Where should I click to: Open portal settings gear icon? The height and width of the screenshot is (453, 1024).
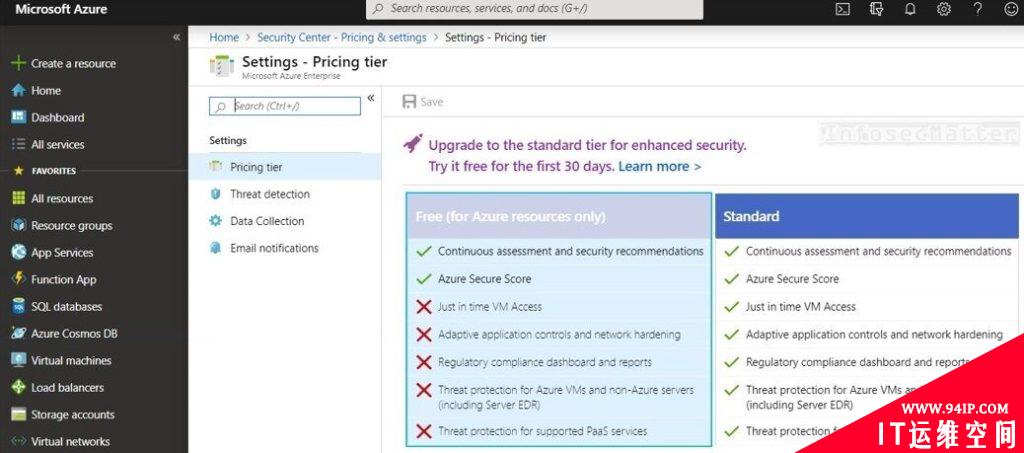click(944, 9)
